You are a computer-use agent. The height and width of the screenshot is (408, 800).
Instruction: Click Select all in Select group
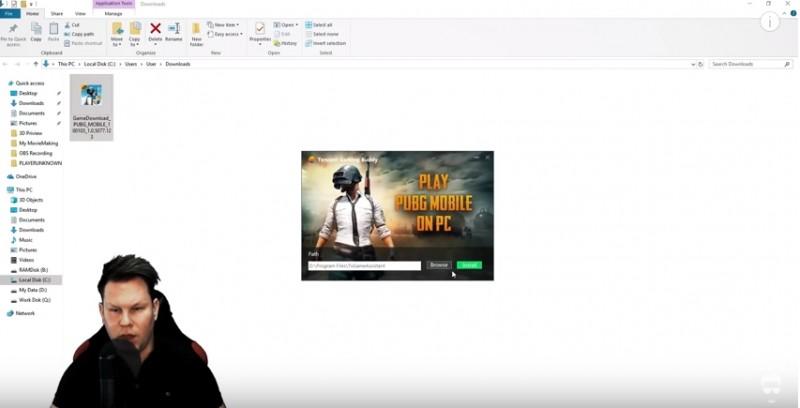319,24
